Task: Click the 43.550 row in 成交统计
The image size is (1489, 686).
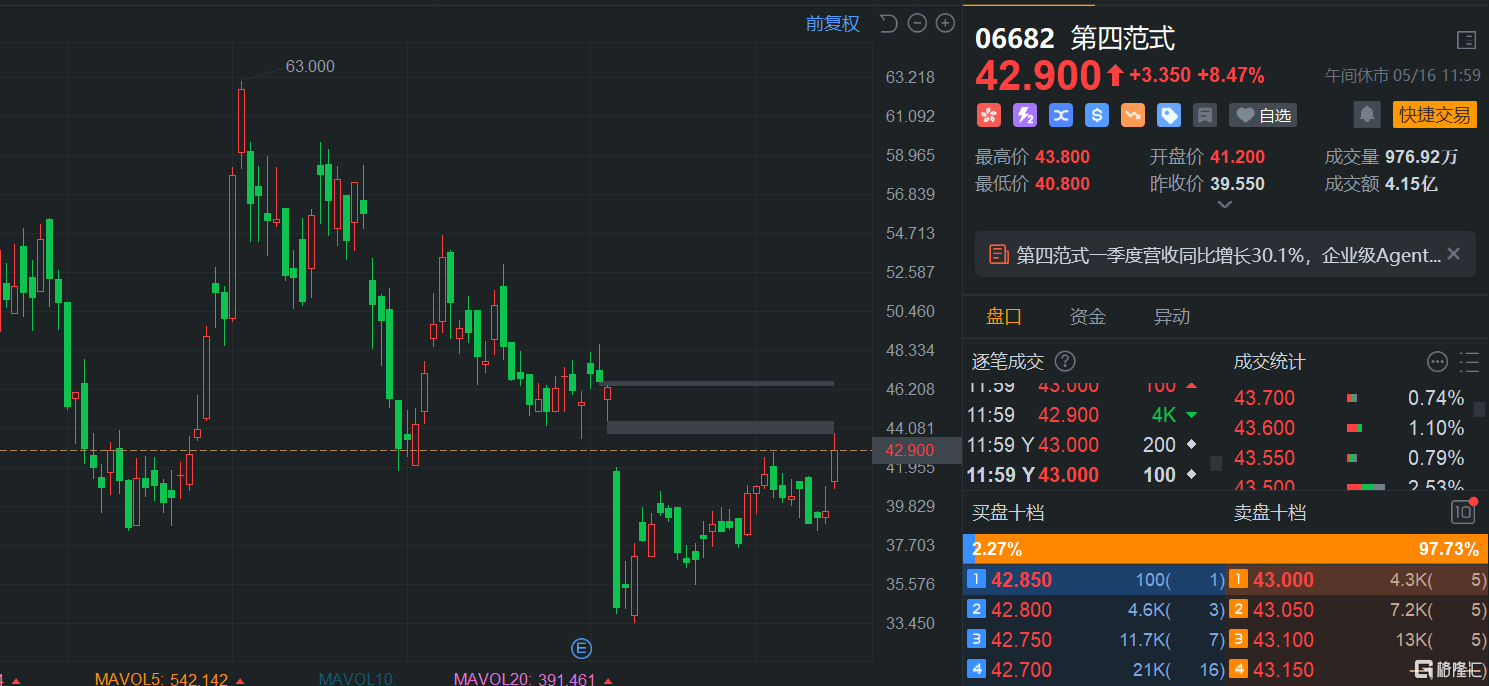Action: coord(1349,458)
